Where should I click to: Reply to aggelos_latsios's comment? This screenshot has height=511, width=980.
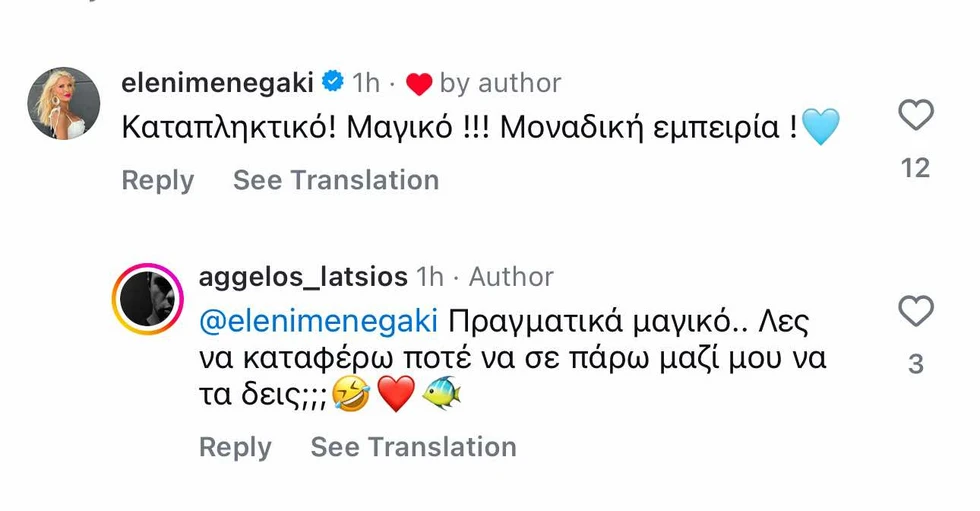pyautogui.click(x=235, y=447)
